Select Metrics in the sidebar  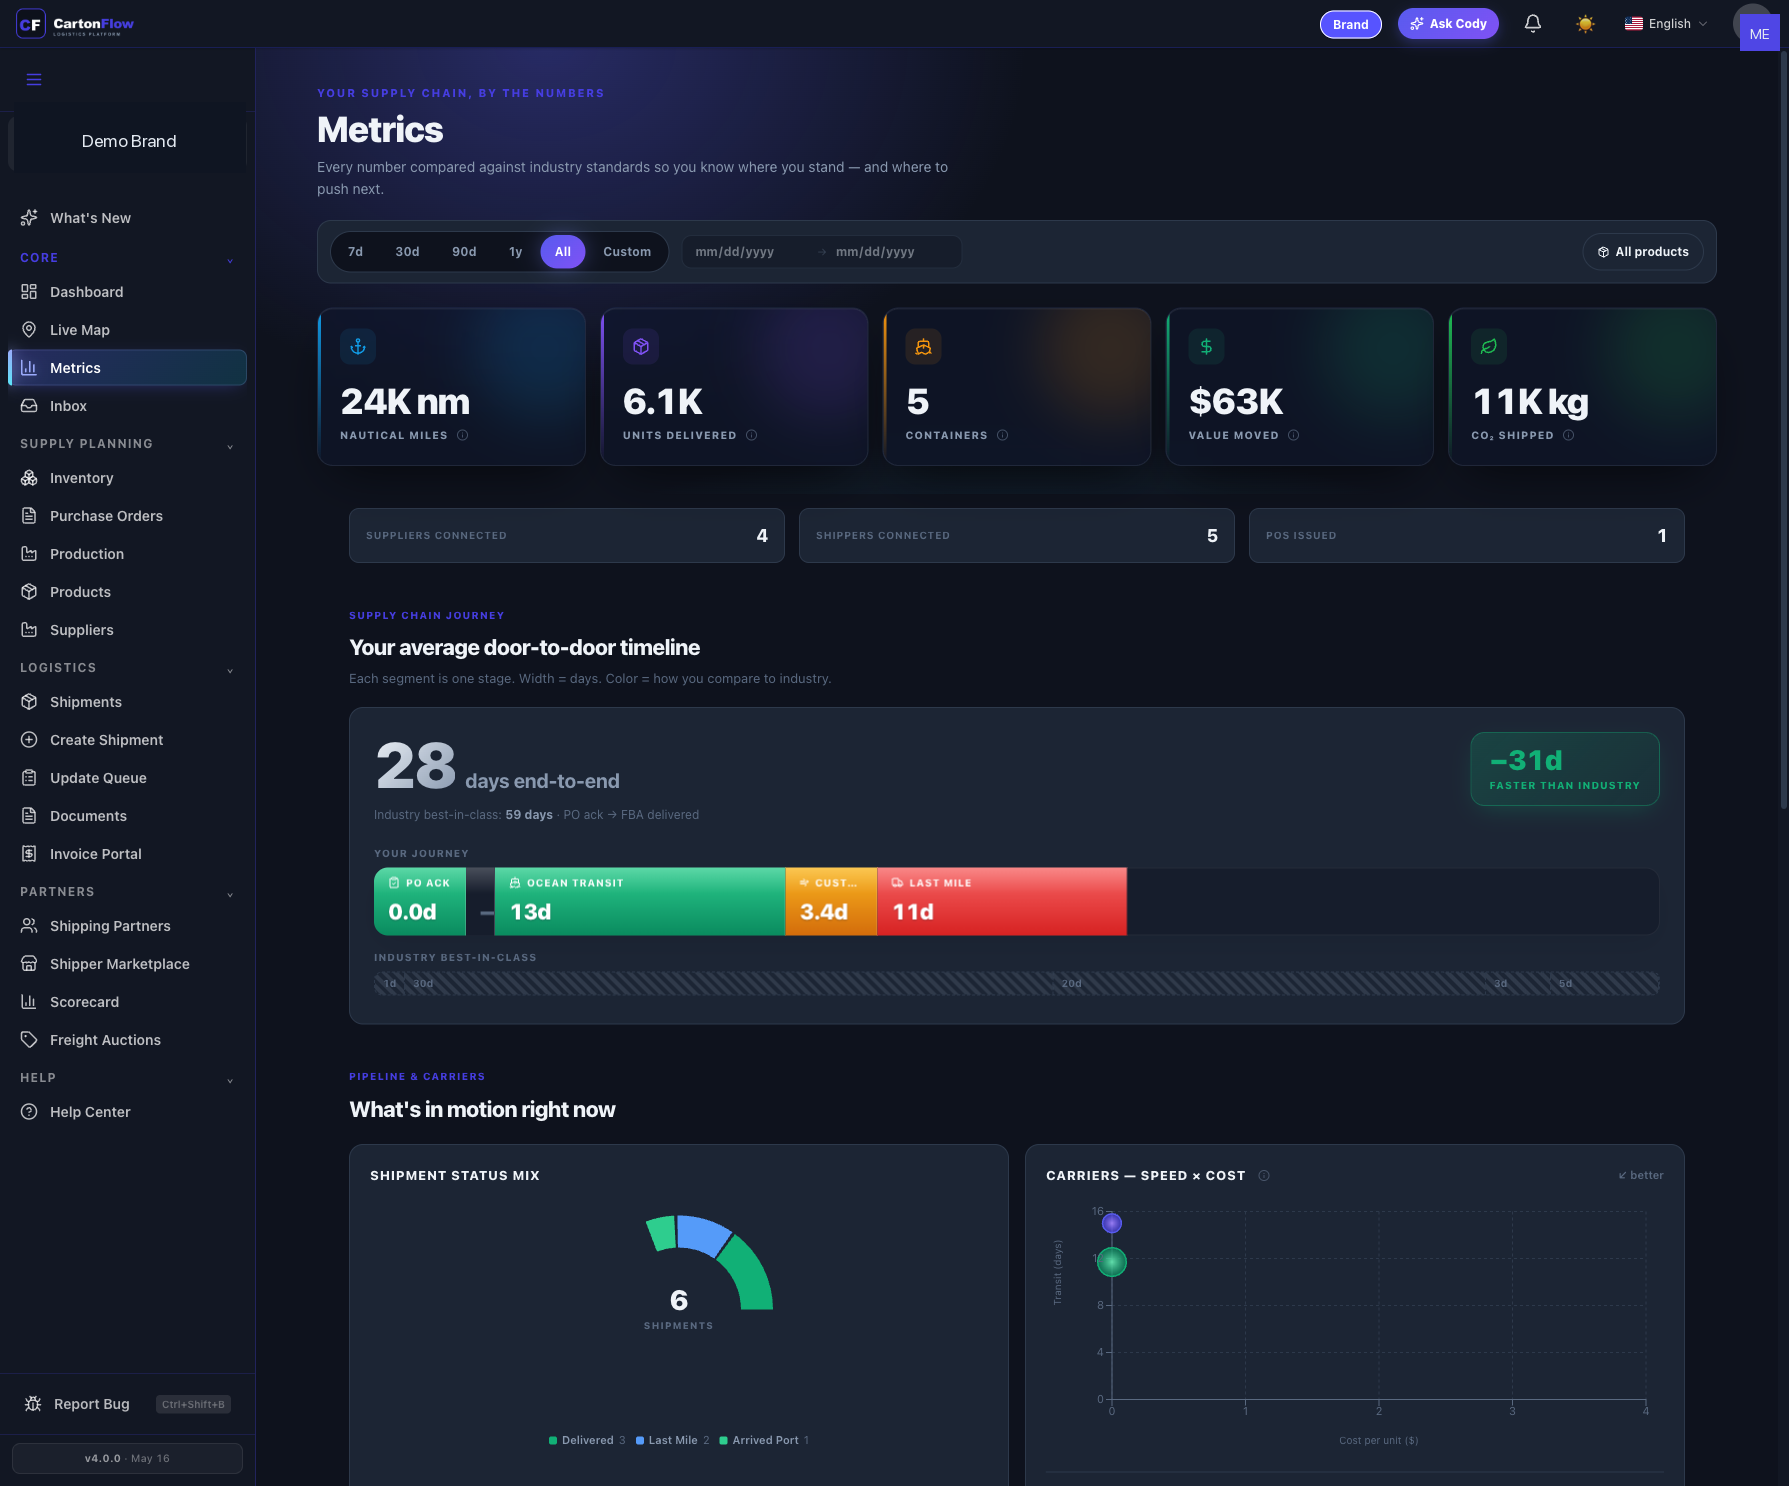127,368
